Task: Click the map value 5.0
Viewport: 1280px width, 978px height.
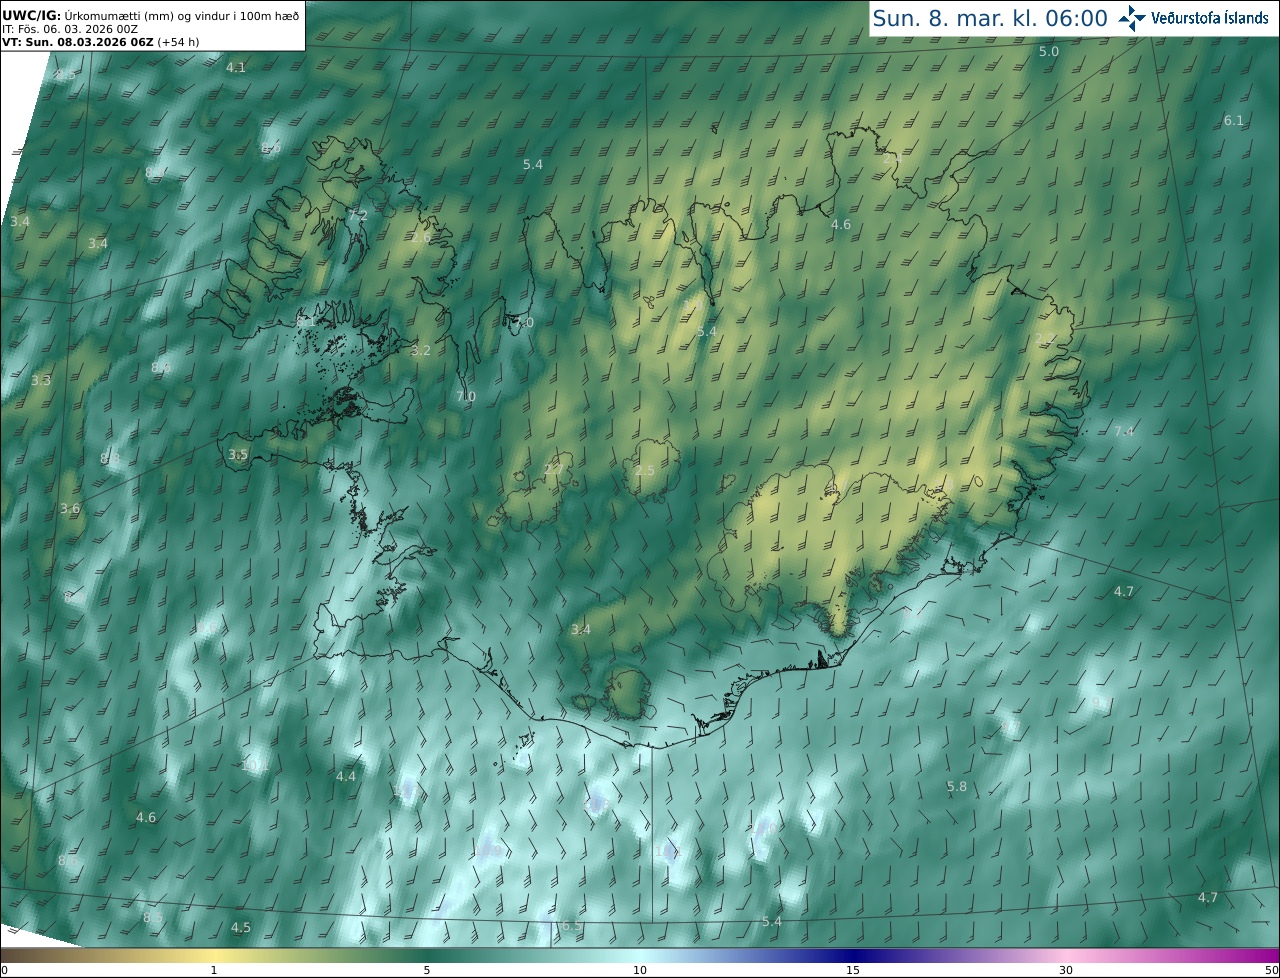Action: pos(1049,51)
